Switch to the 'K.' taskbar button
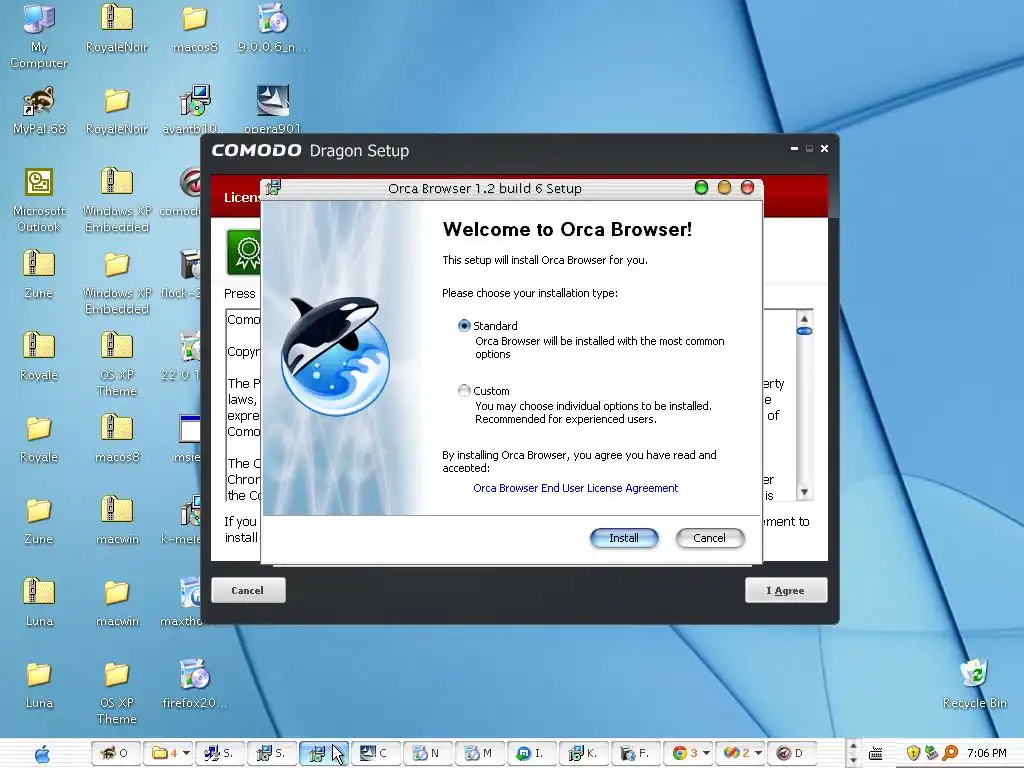 pos(584,753)
